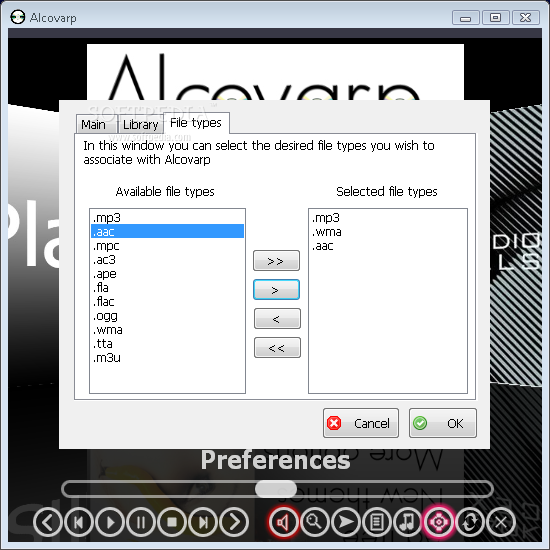Select .mpc in Available file types
The width and height of the screenshot is (550, 550).
tap(167, 246)
